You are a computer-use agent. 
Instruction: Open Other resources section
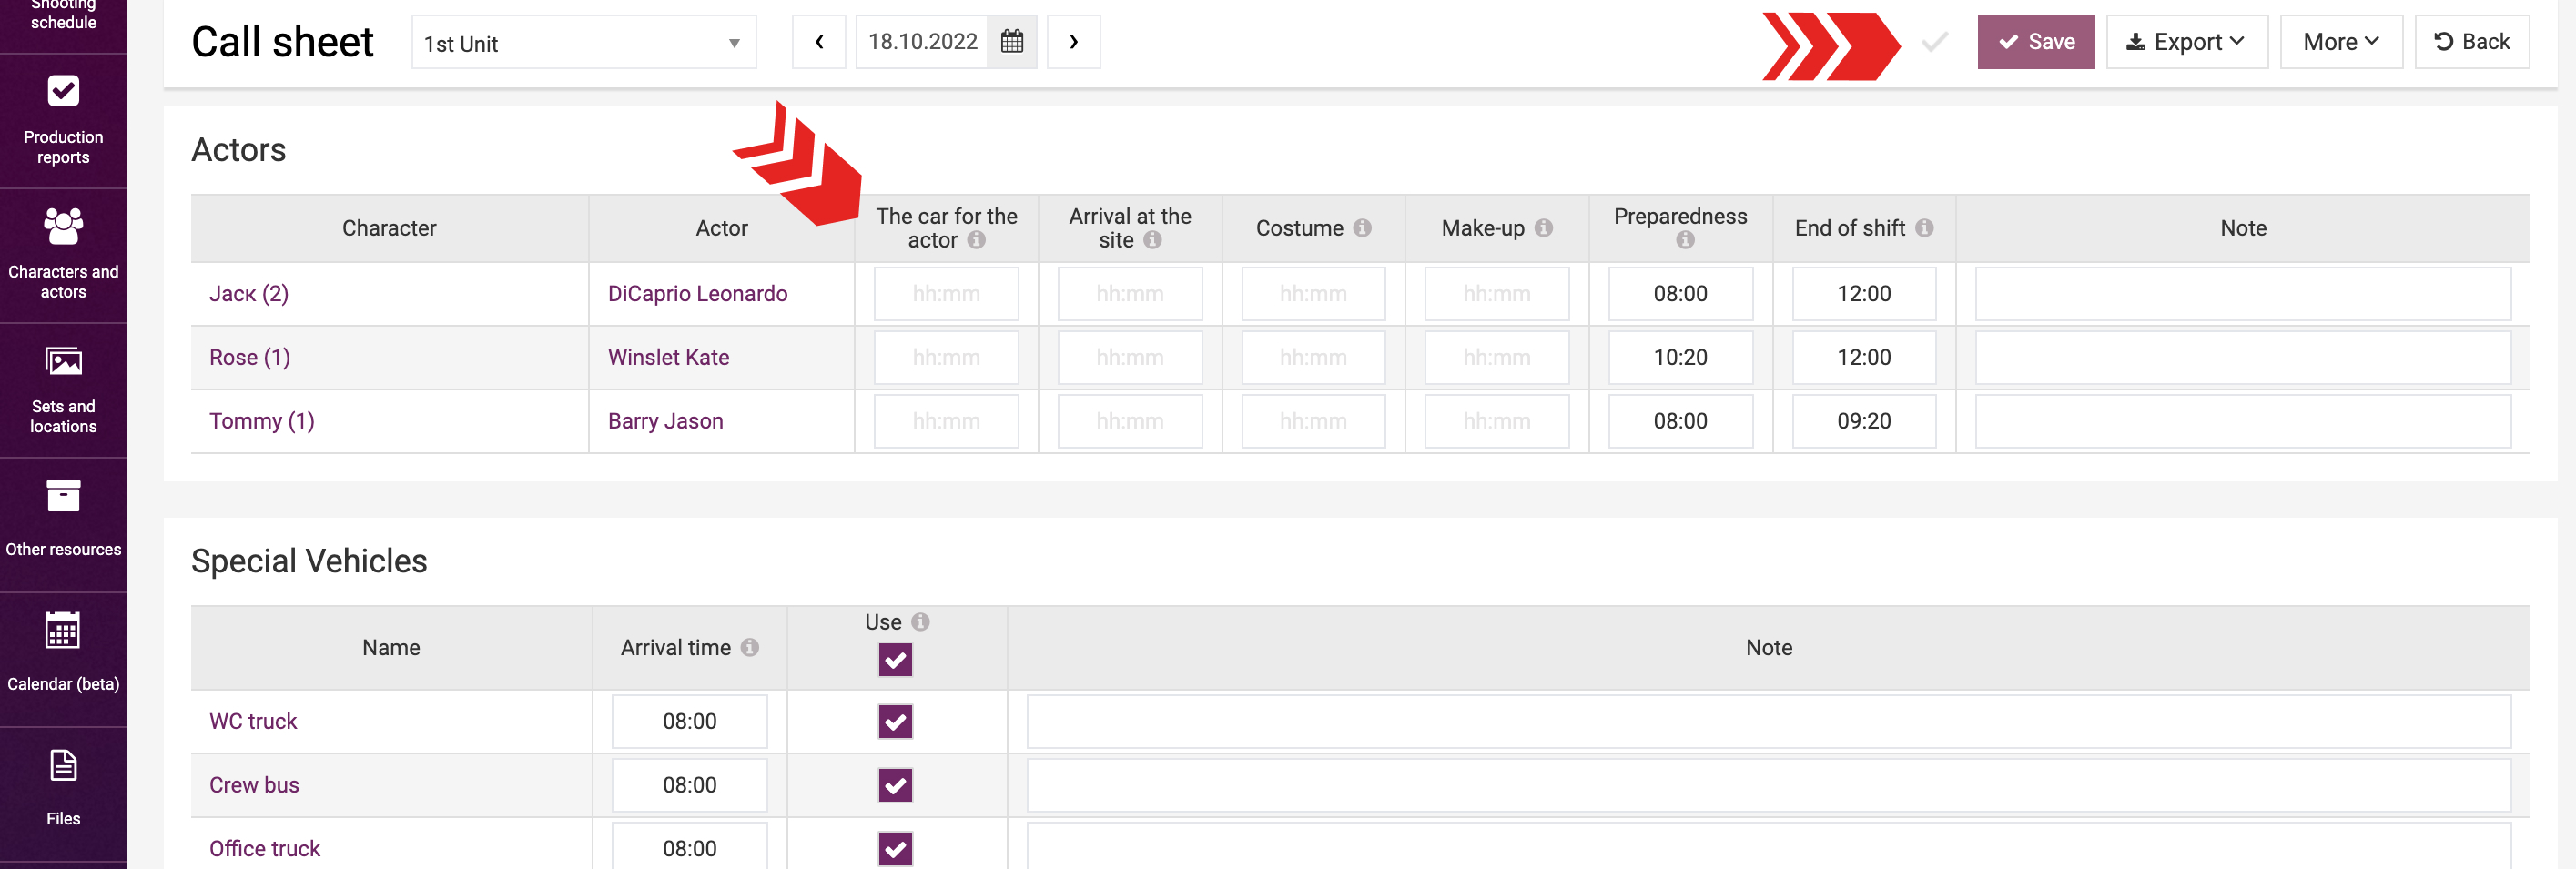63,525
